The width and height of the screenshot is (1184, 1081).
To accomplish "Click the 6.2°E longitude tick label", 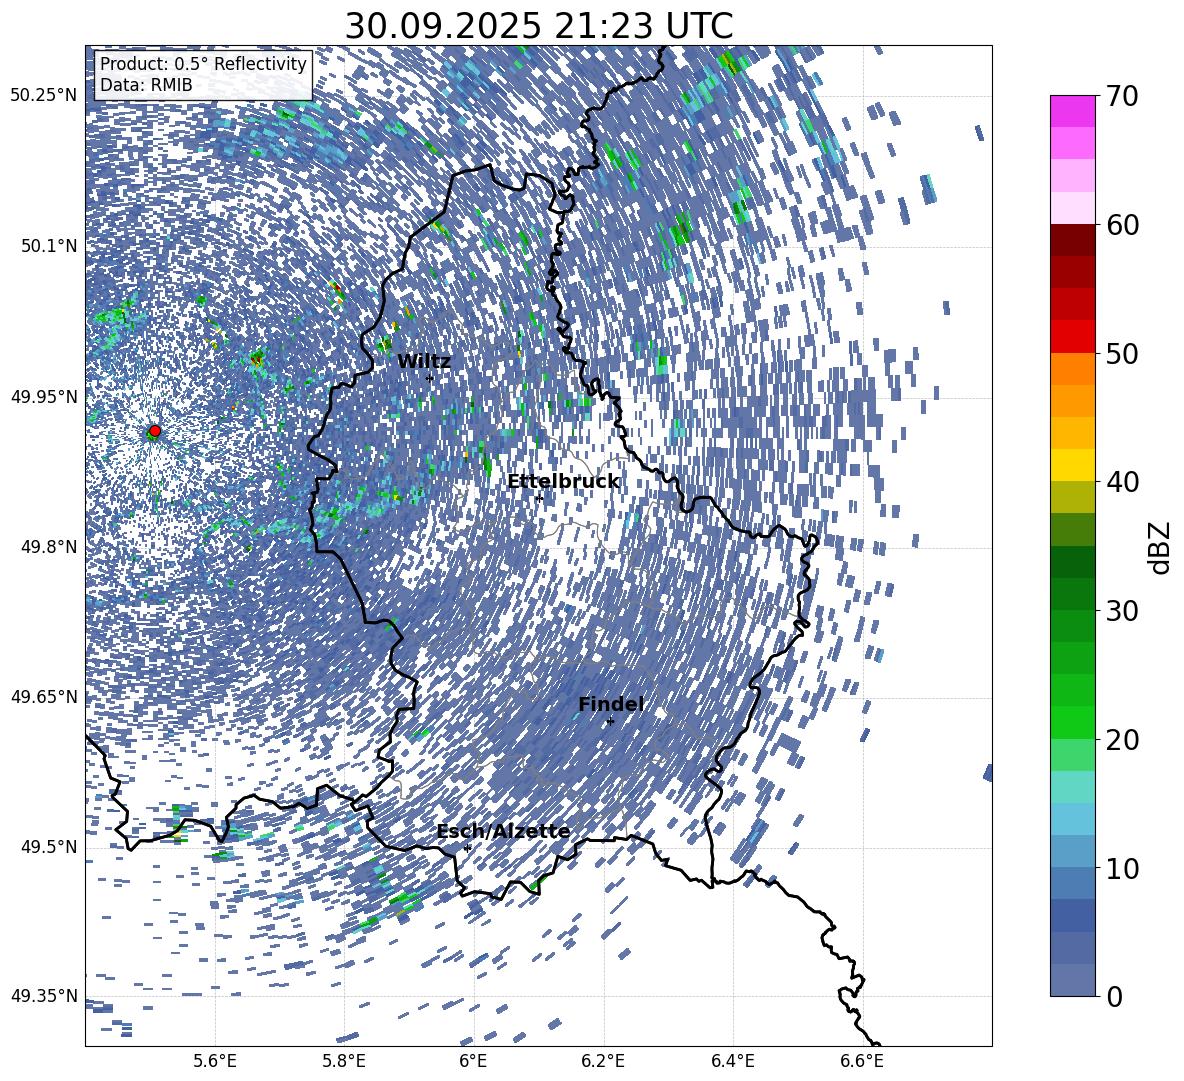I will (603, 1061).
